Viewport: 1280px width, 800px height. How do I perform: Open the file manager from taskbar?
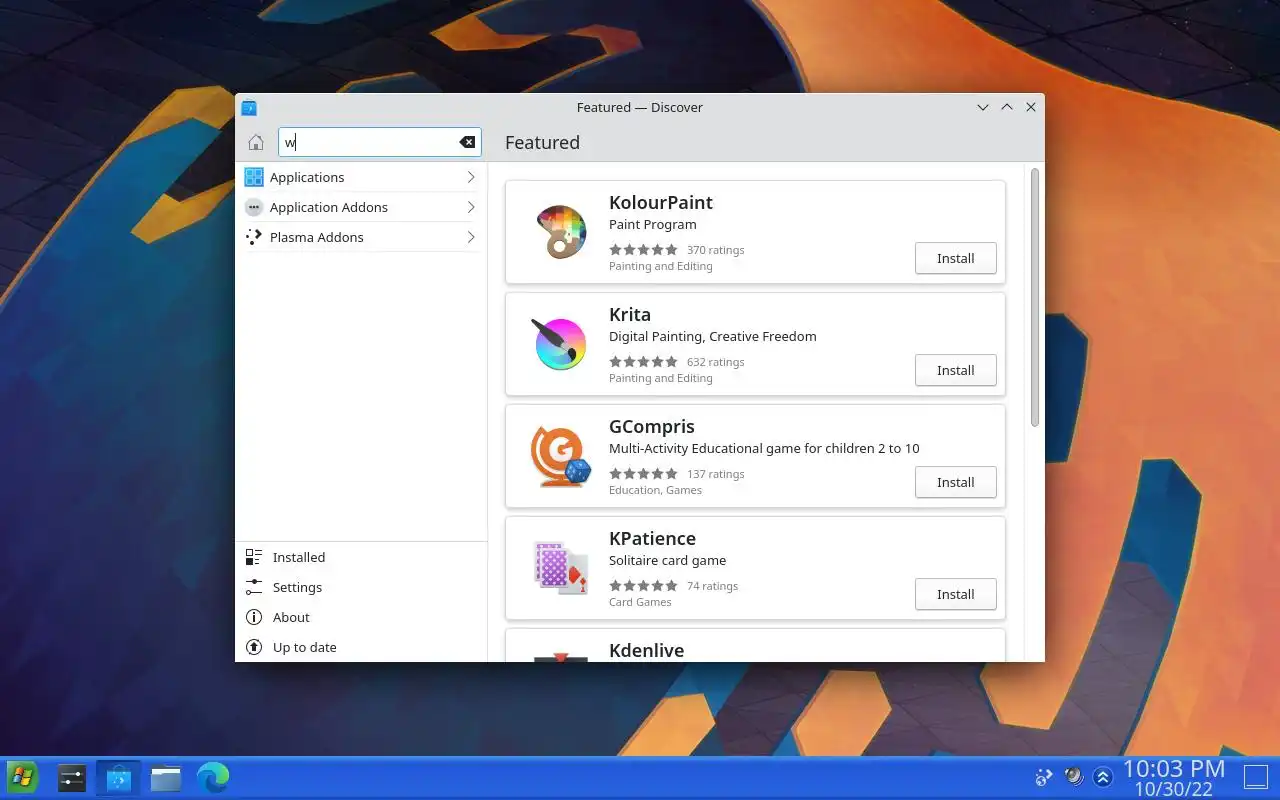point(166,777)
